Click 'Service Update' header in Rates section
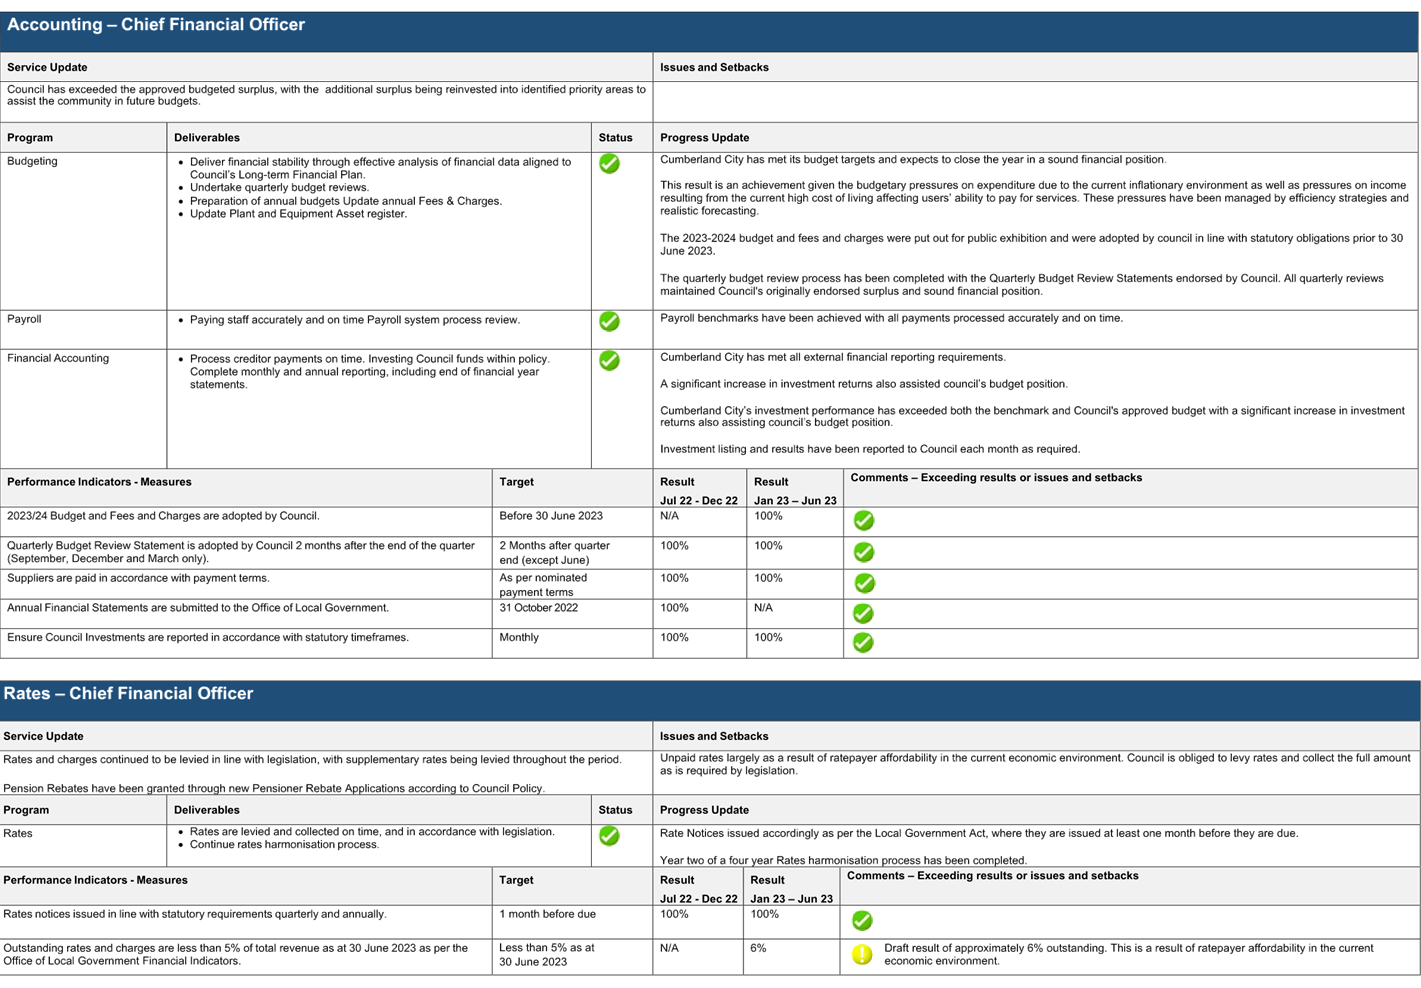This screenshot has width=1421, height=988. [43, 736]
